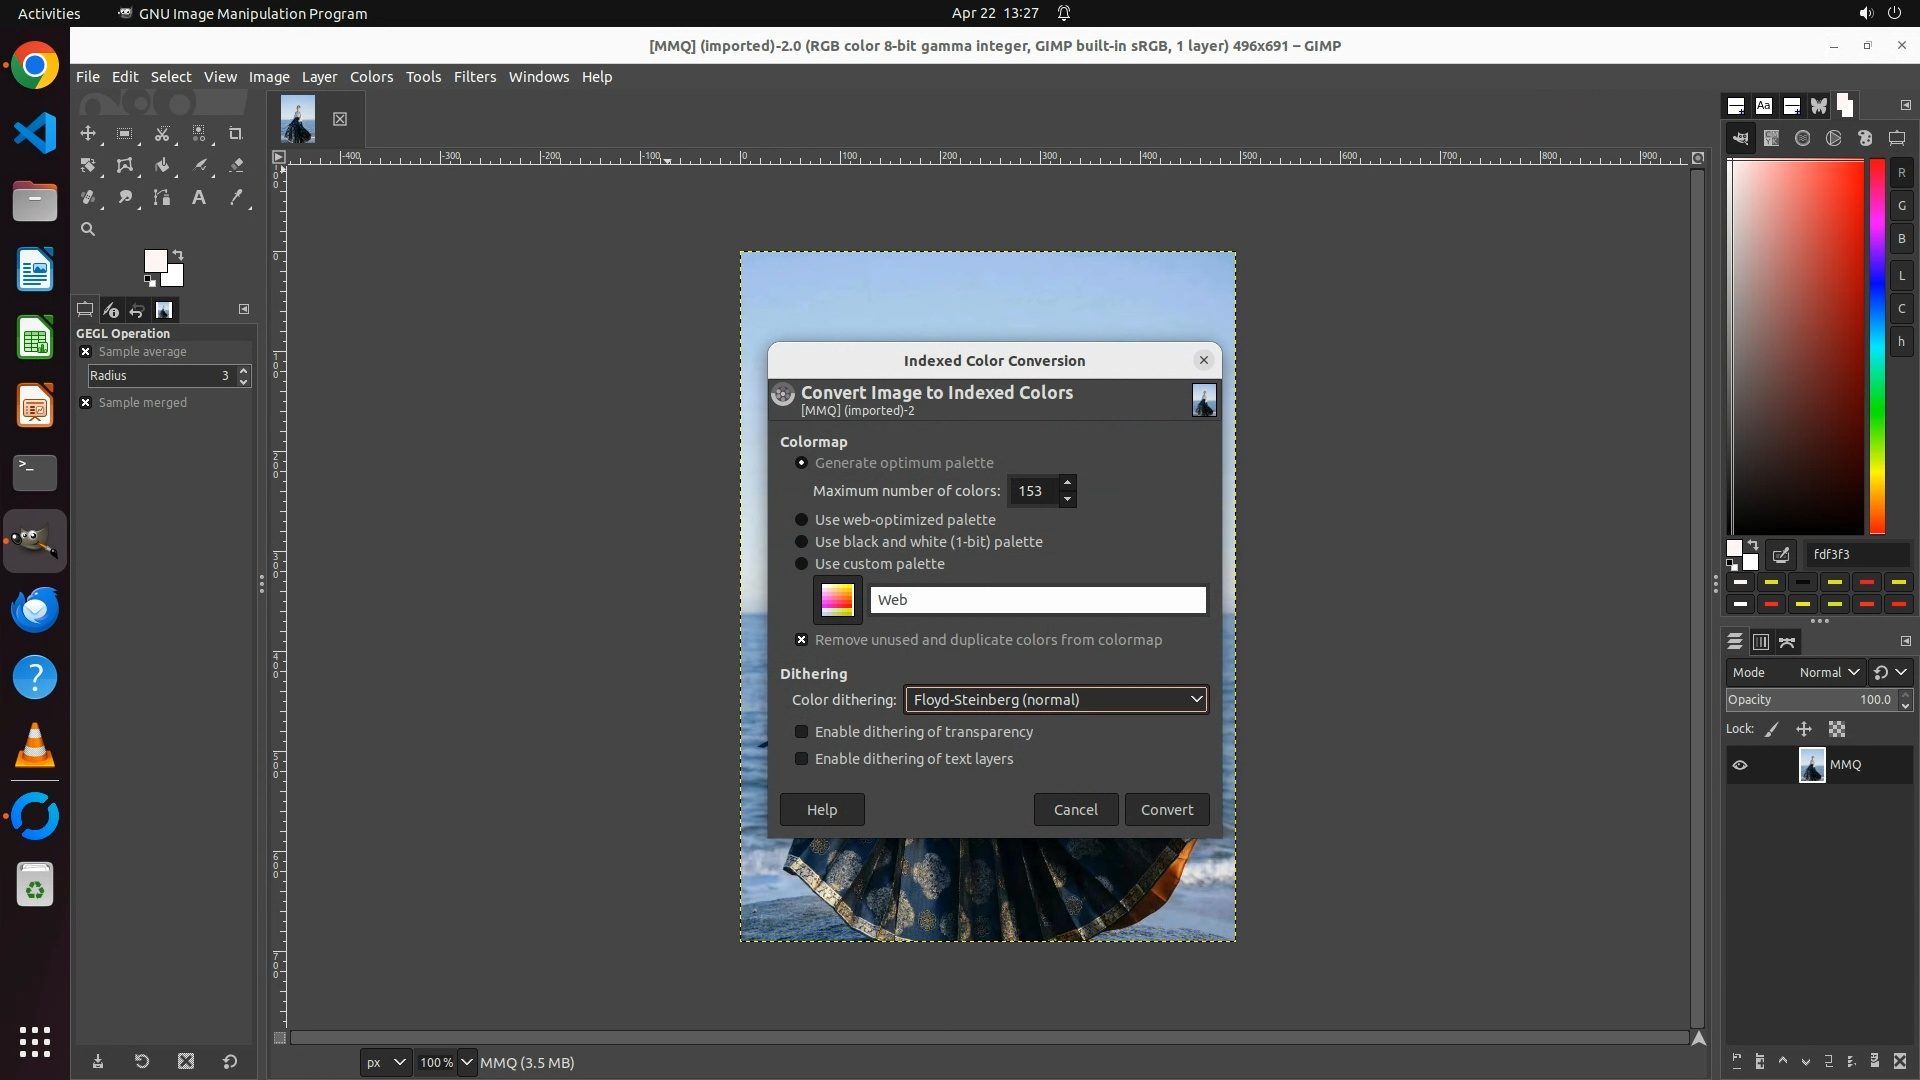This screenshot has height=1080, width=1920.
Task: Select the Zoom tool
Action: (88, 230)
